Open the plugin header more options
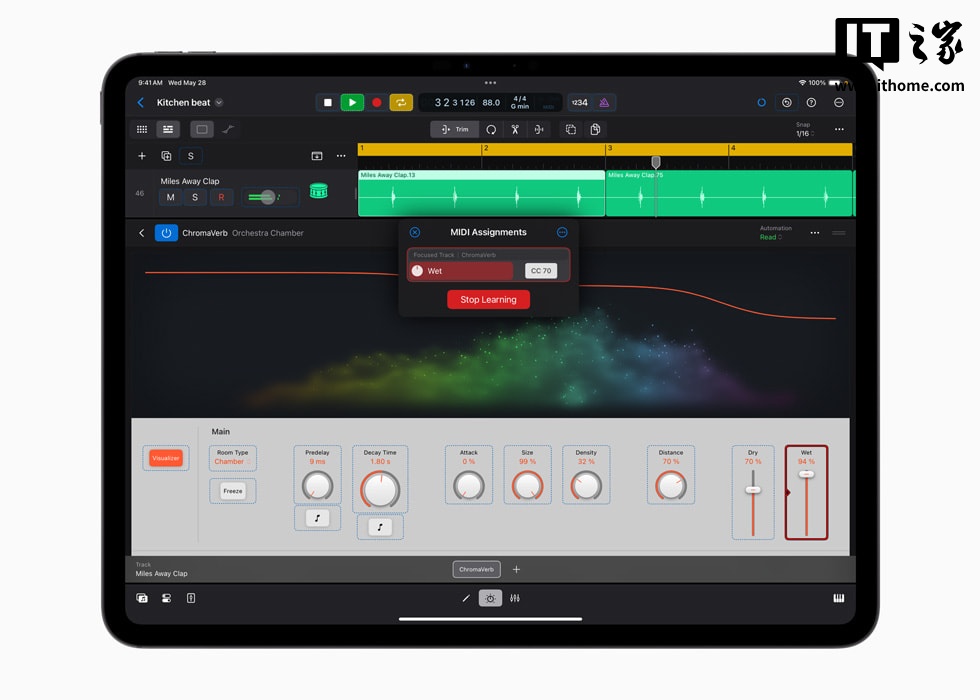 point(814,233)
